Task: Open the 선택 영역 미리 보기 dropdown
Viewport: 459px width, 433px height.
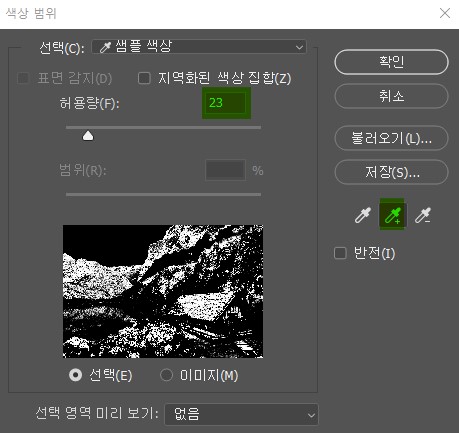Action: (241, 415)
